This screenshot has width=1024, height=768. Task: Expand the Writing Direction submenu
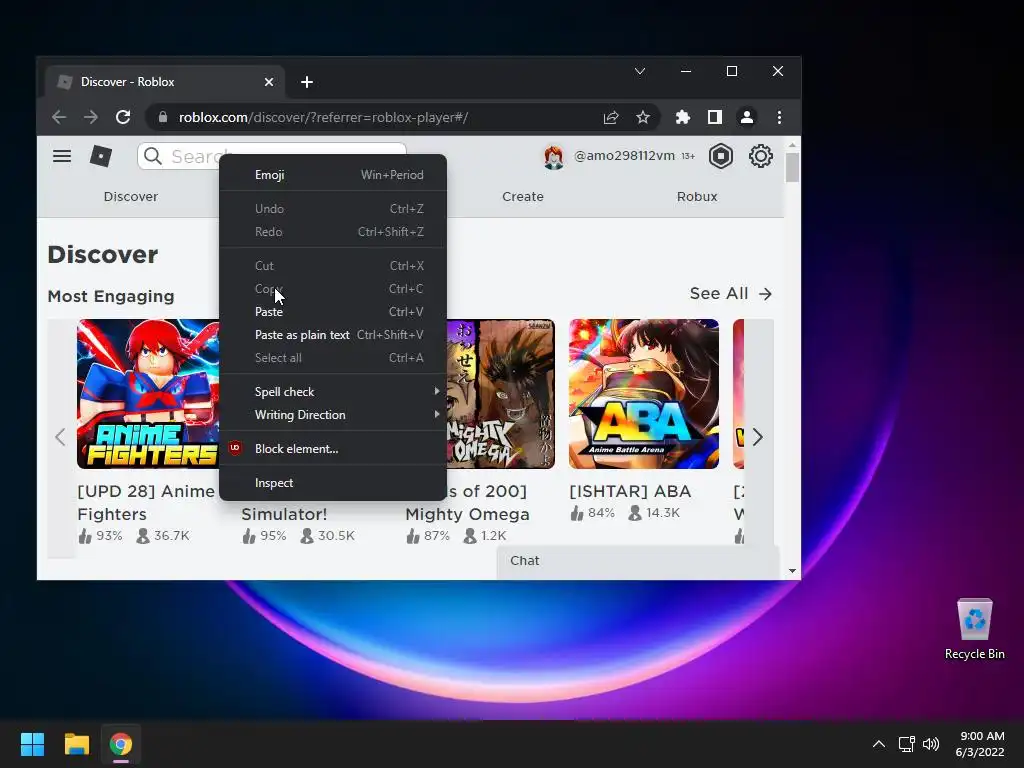333,415
